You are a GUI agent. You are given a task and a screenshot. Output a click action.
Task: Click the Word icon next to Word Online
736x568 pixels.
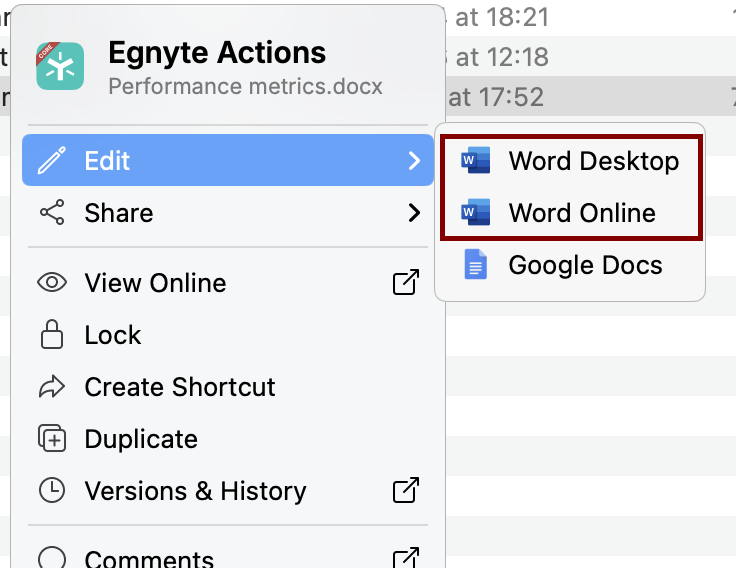click(x=475, y=212)
